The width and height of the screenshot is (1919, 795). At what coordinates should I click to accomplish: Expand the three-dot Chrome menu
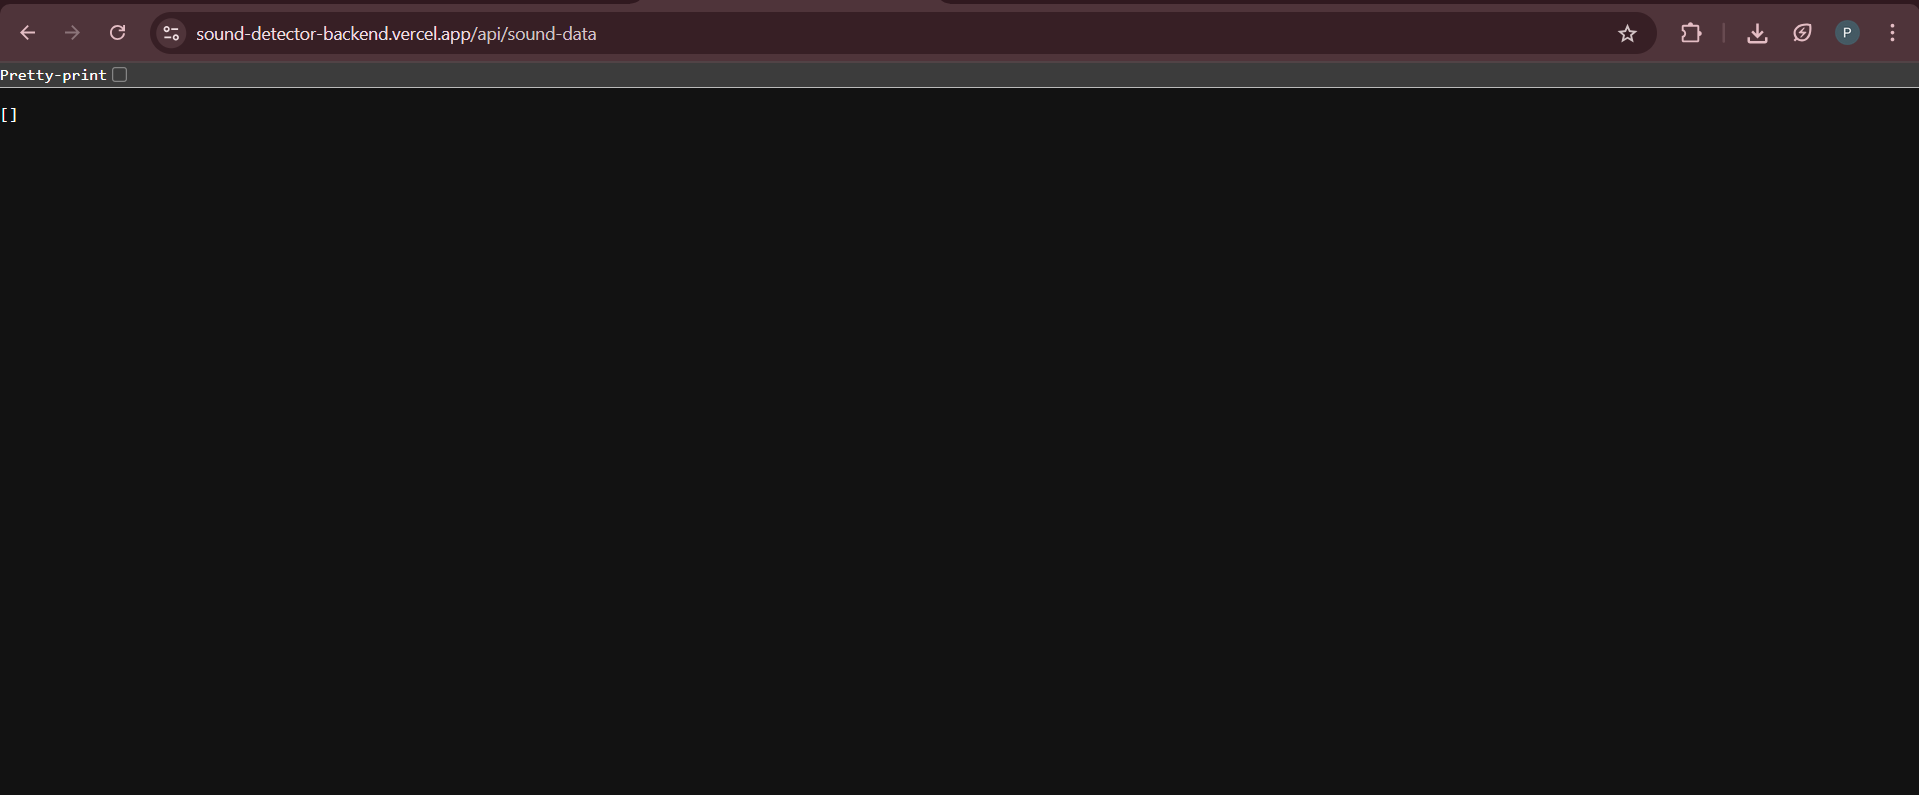pos(1892,33)
